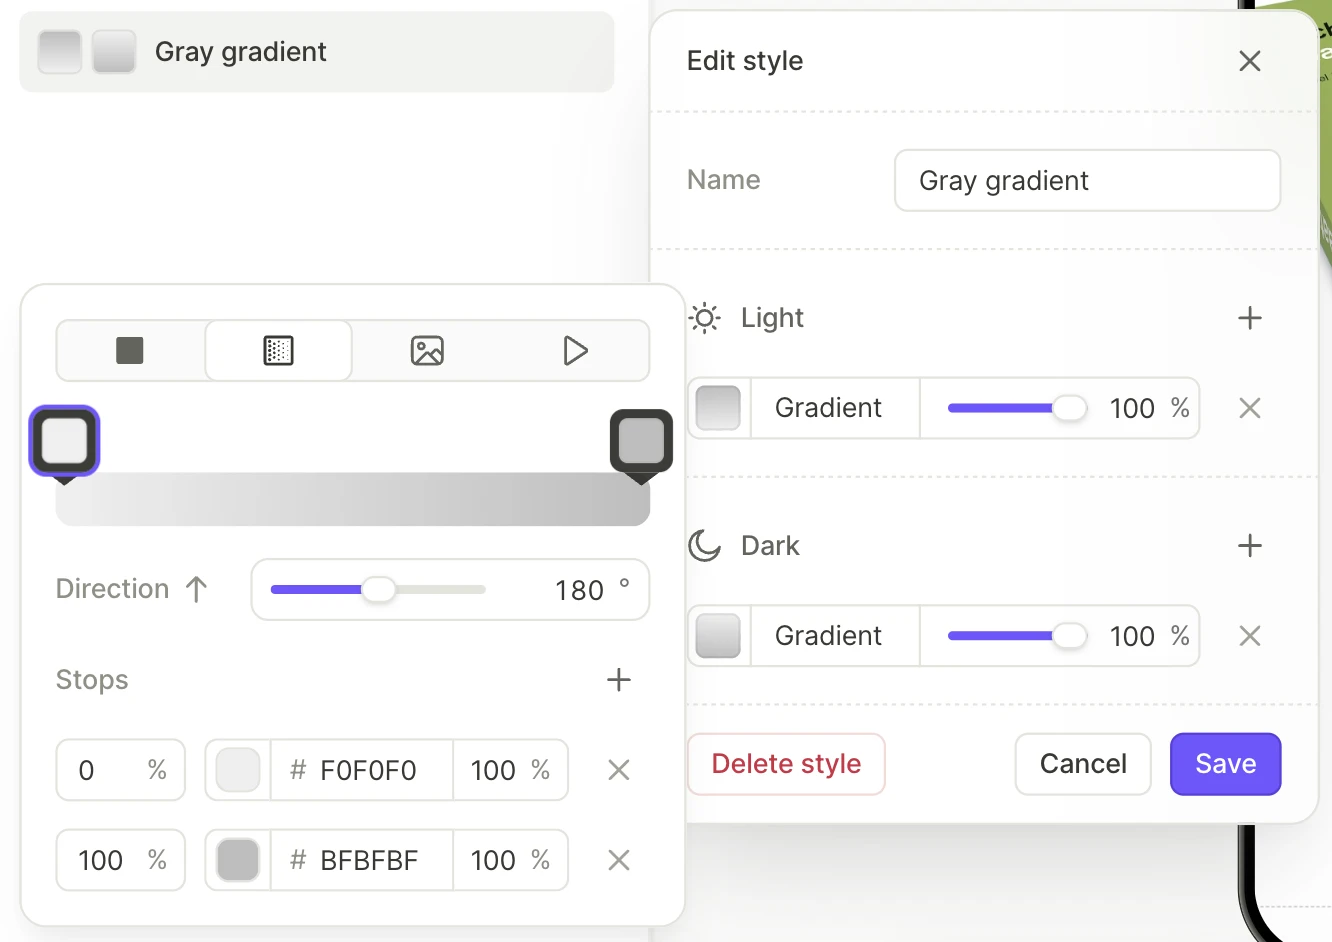
Task: Edit opacity of the BFBFBF stop
Action: point(511,860)
